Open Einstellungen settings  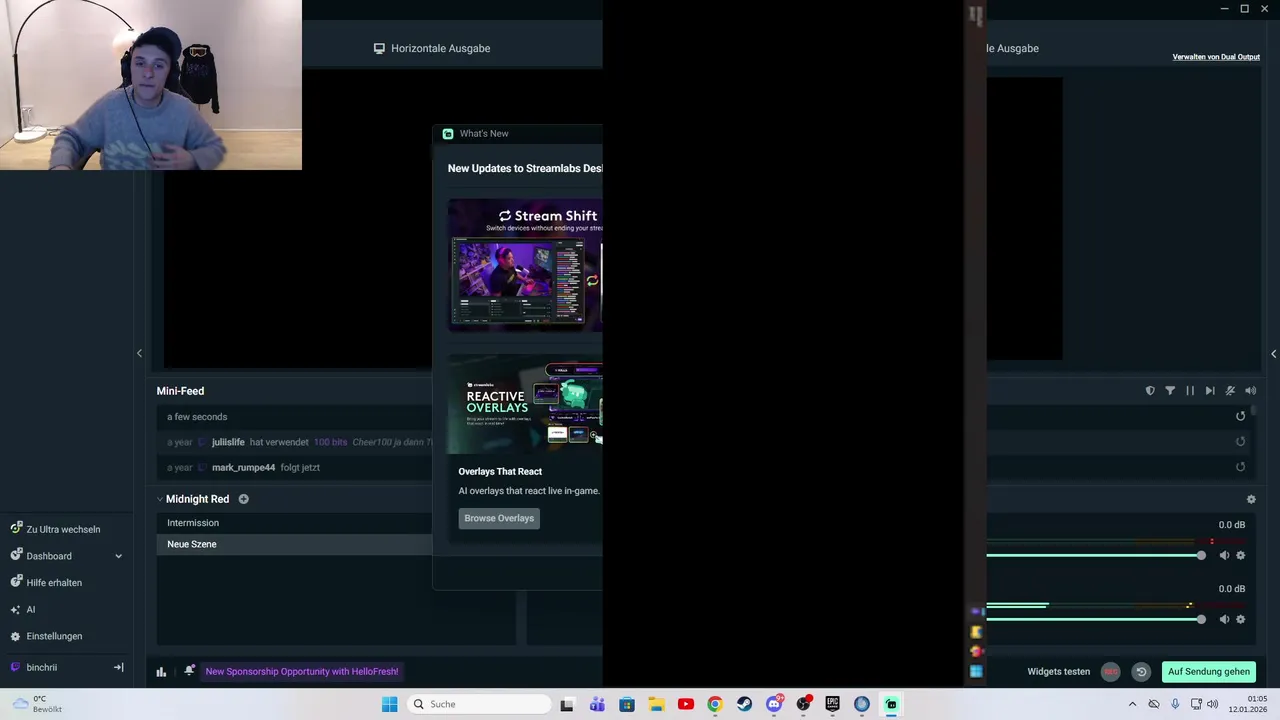[x=46, y=636]
